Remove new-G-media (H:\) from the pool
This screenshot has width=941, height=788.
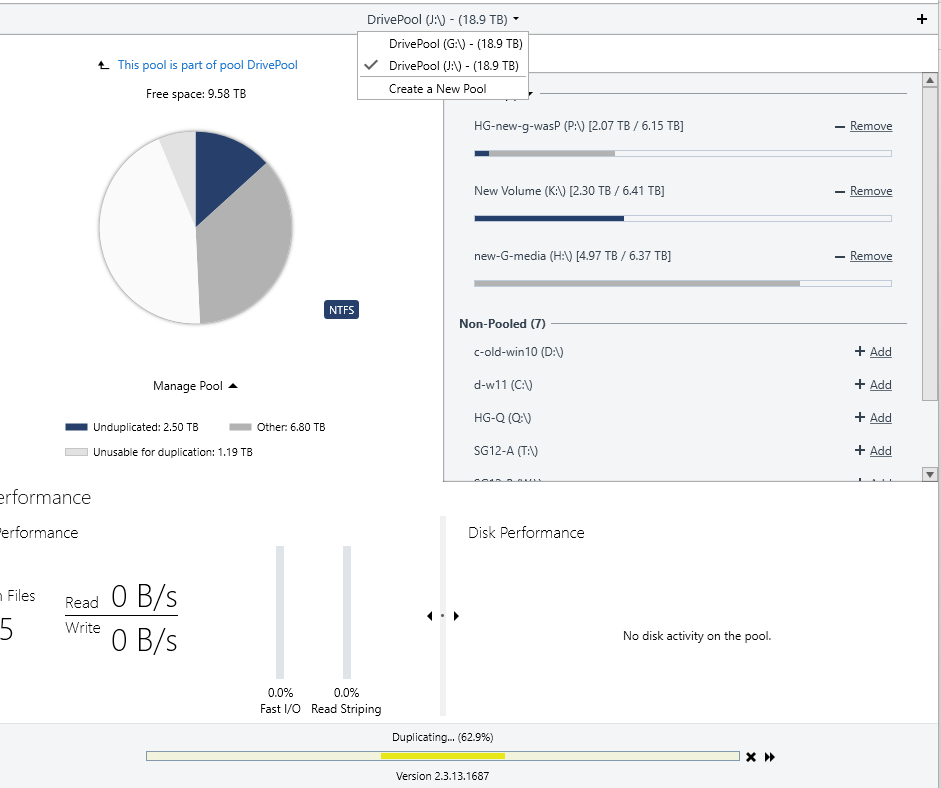pyautogui.click(x=870, y=257)
